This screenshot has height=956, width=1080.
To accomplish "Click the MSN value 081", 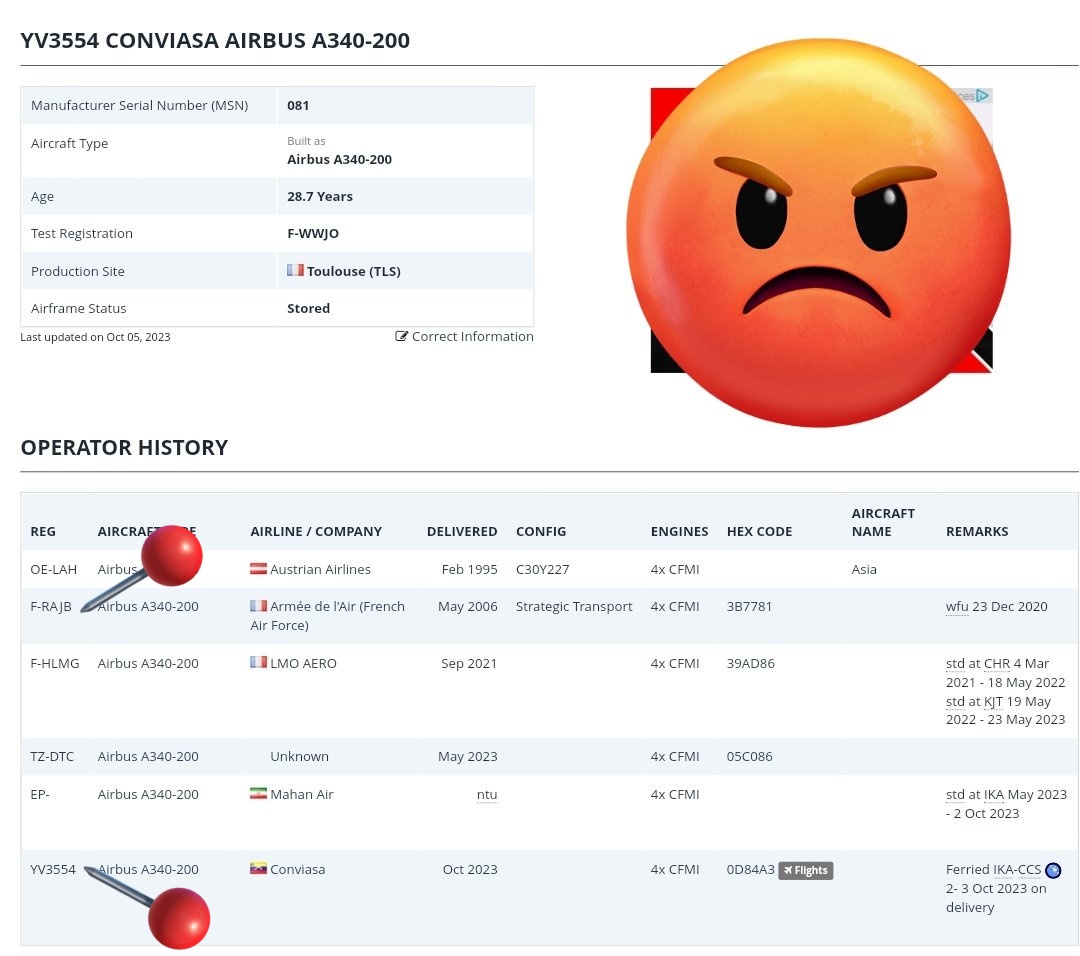I will pos(298,105).
